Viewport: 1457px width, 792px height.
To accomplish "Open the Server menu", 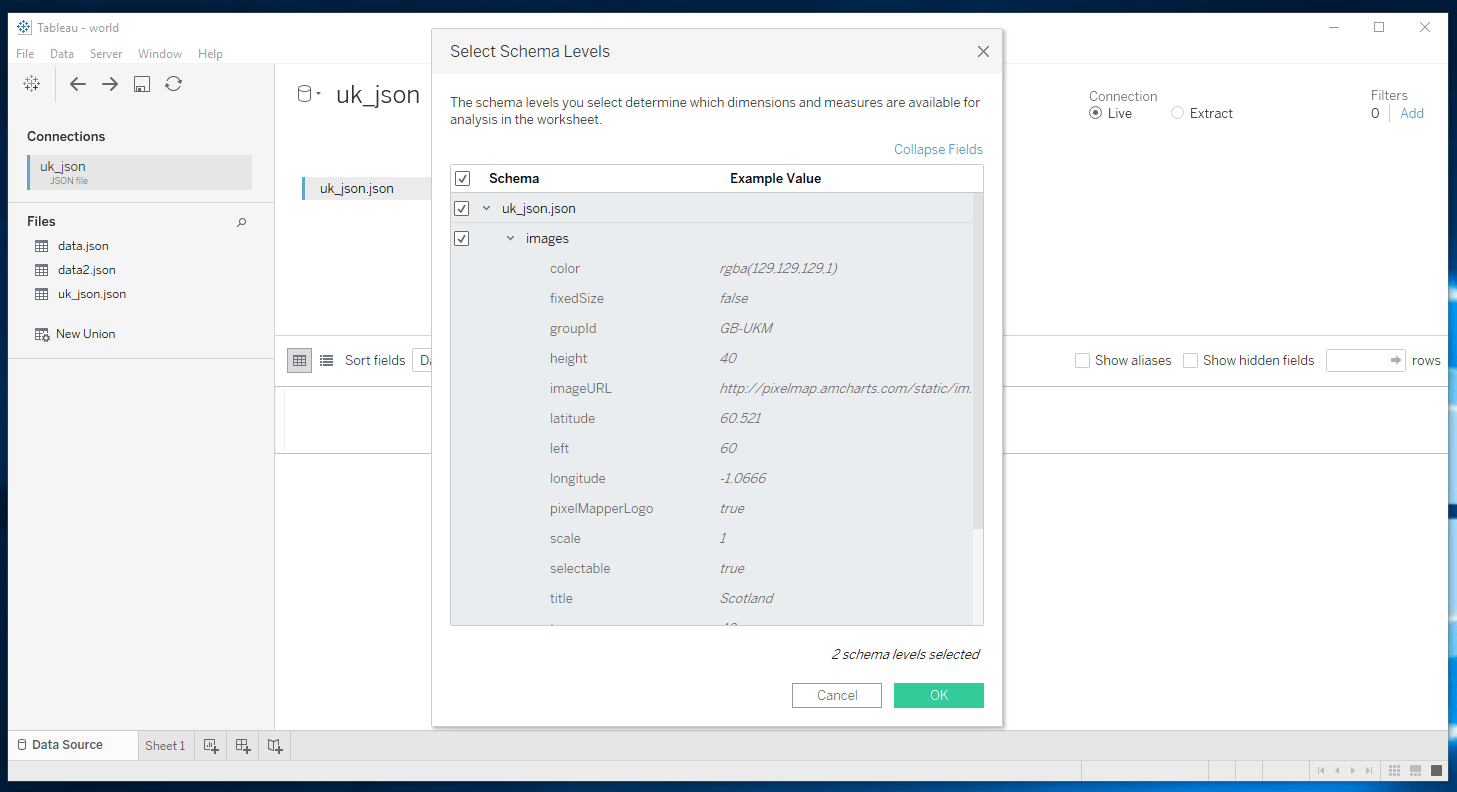I will (x=106, y=54).
